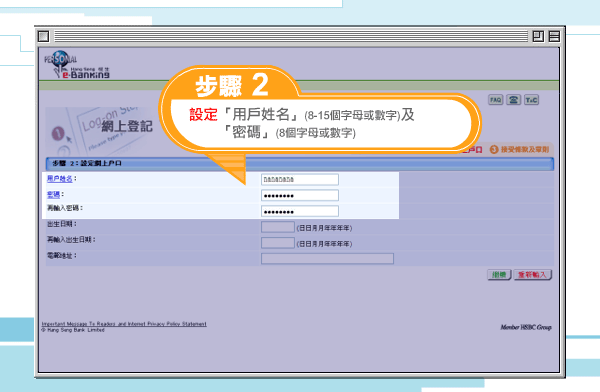Click the telephone contact icon
The width and height of the screenshot is (600, 392).
tap(514, 100)
